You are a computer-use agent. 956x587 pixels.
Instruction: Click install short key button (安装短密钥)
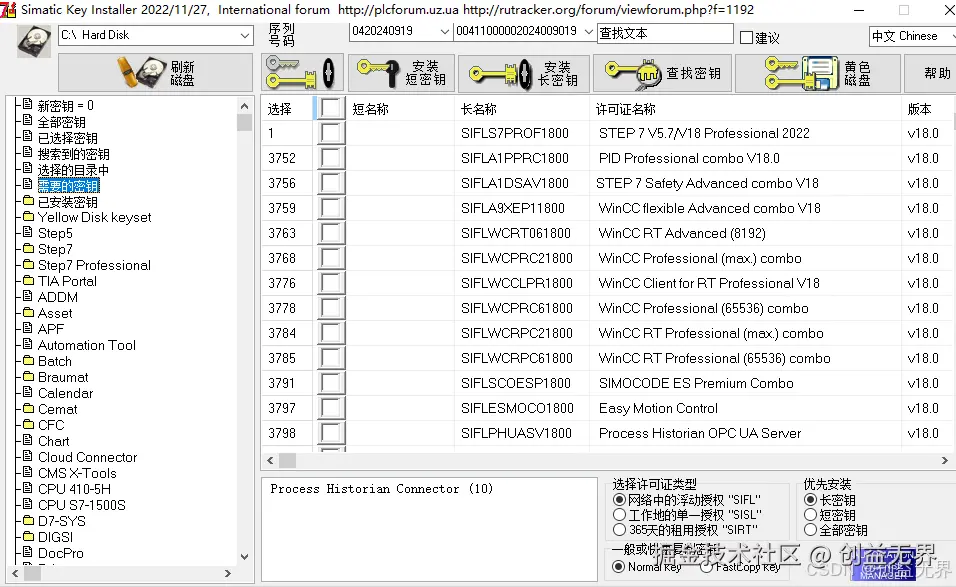[401, 73]
